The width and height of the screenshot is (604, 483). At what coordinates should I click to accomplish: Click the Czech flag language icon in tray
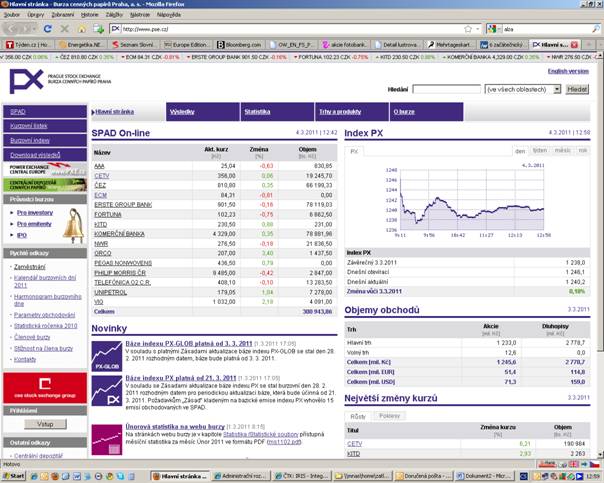coord(595,464)
